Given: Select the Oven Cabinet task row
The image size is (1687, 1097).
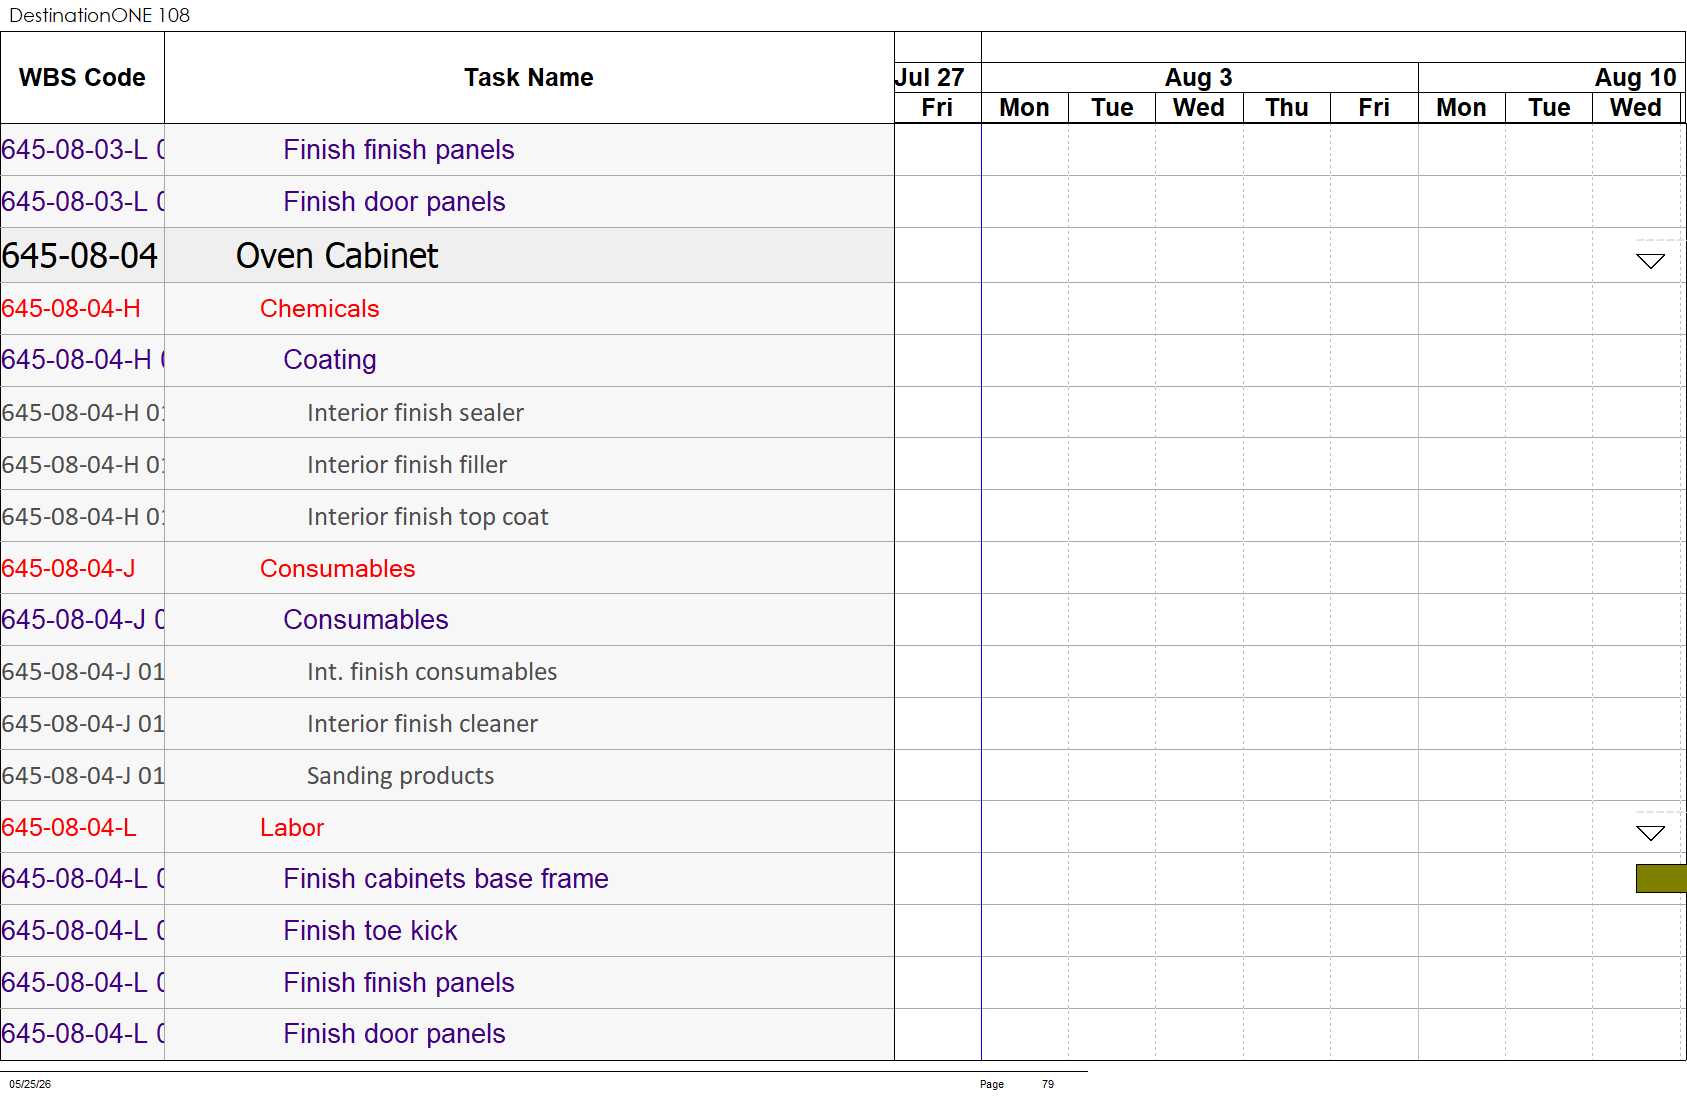Looking at the screenshot, I should [x=447, y=255].
